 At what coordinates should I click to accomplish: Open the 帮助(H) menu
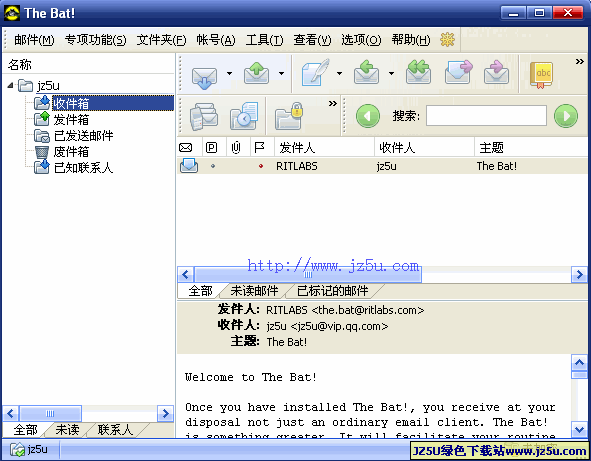coord(410,40)
